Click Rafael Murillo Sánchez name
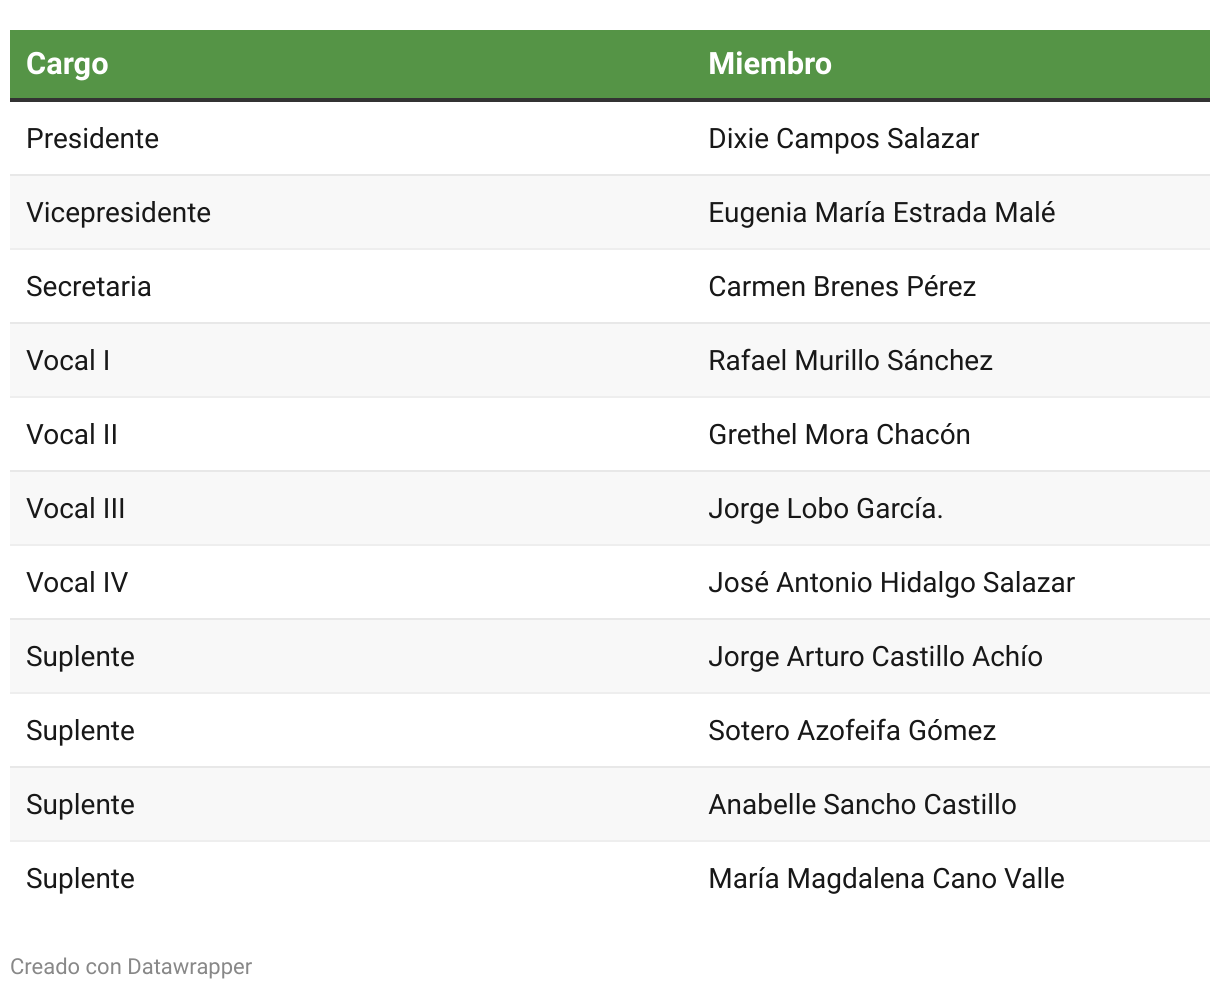1220x990 pixels. coord(850,360)
